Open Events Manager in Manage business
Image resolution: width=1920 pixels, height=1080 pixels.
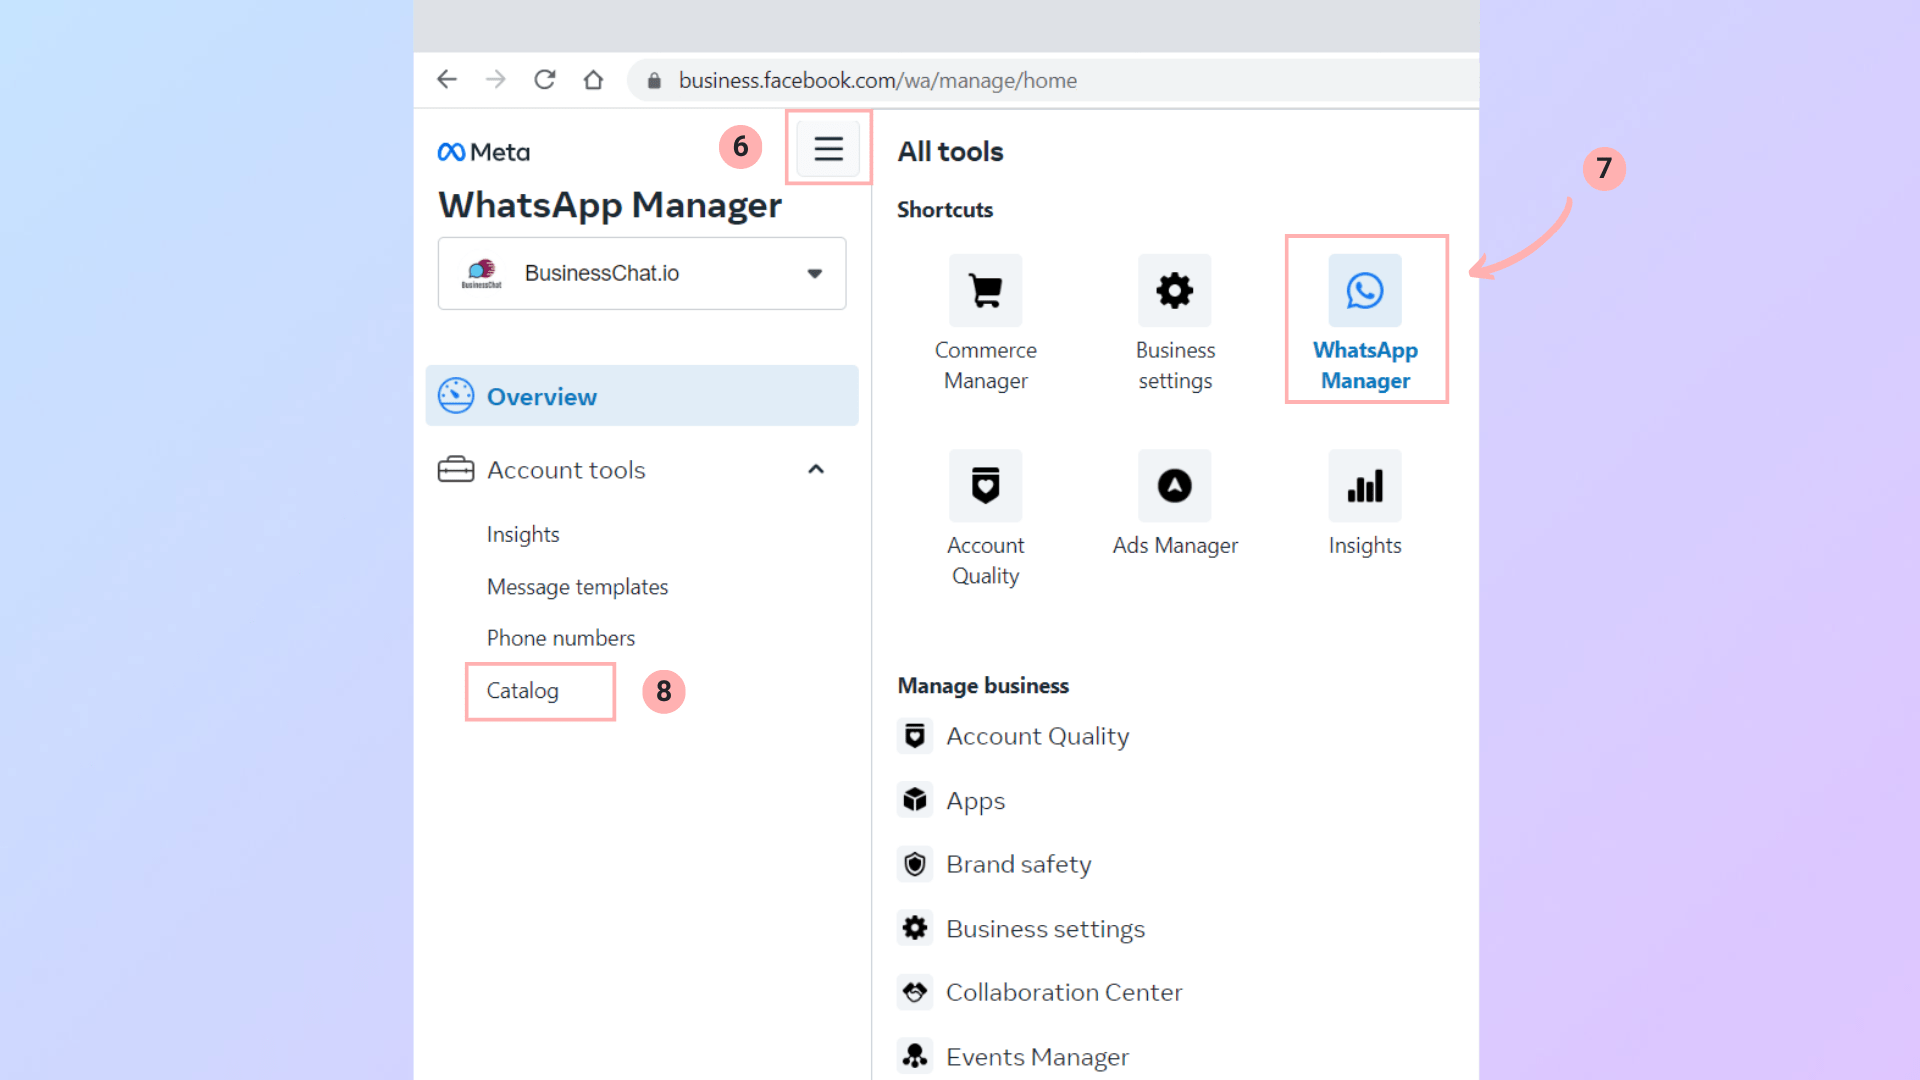click(1036, 1056)
